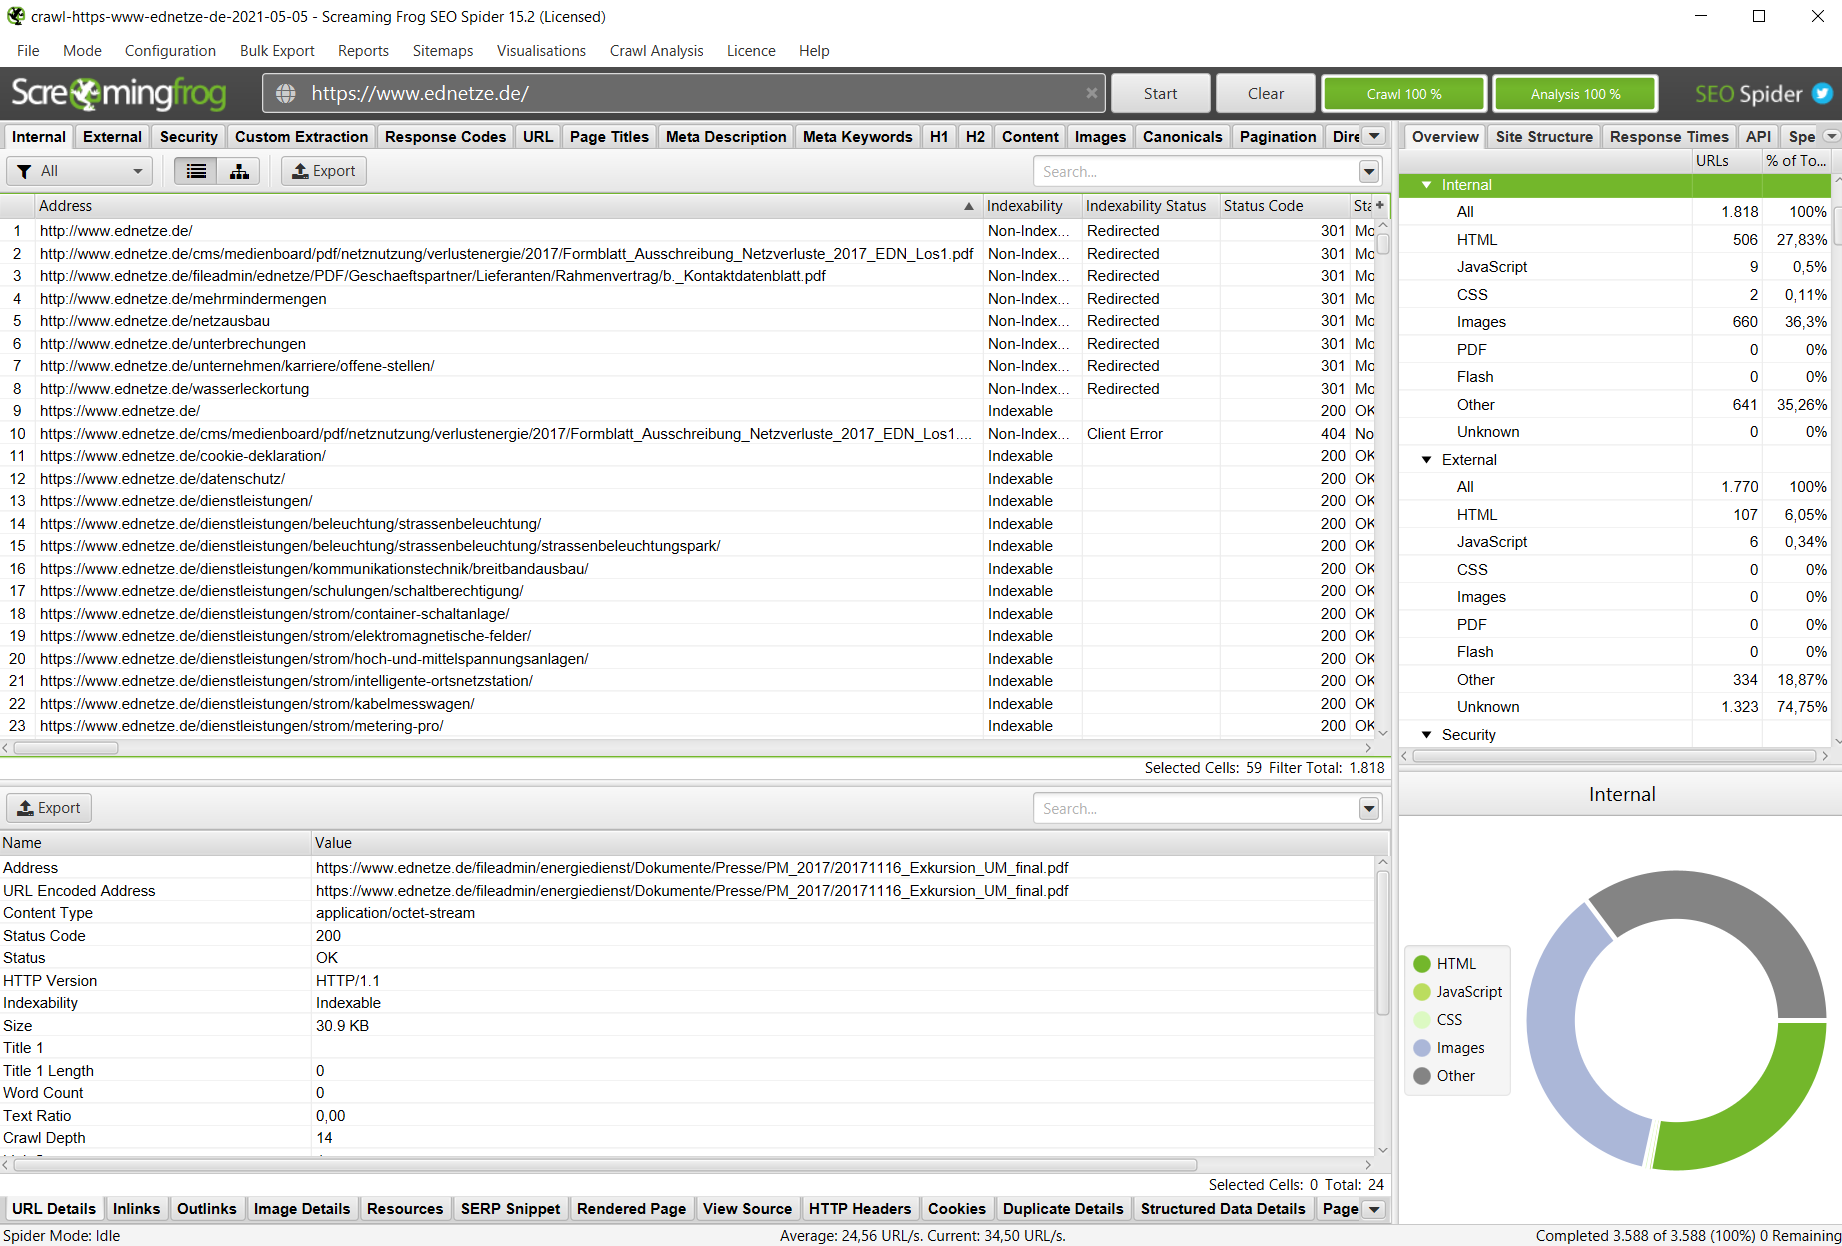This screenshot has width=1842, height=1246.
Task: Click the Clear button
Action: [1266, 93]
